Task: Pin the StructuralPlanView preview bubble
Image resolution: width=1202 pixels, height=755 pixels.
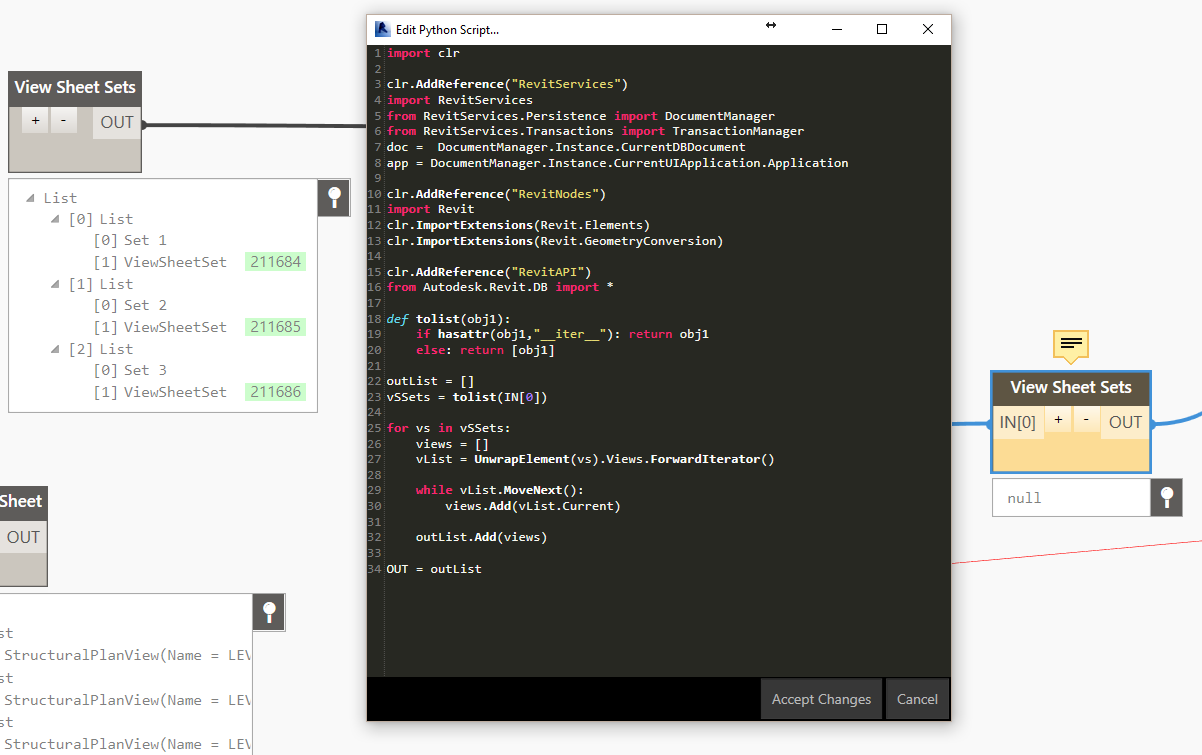Action: coord(269,612)
